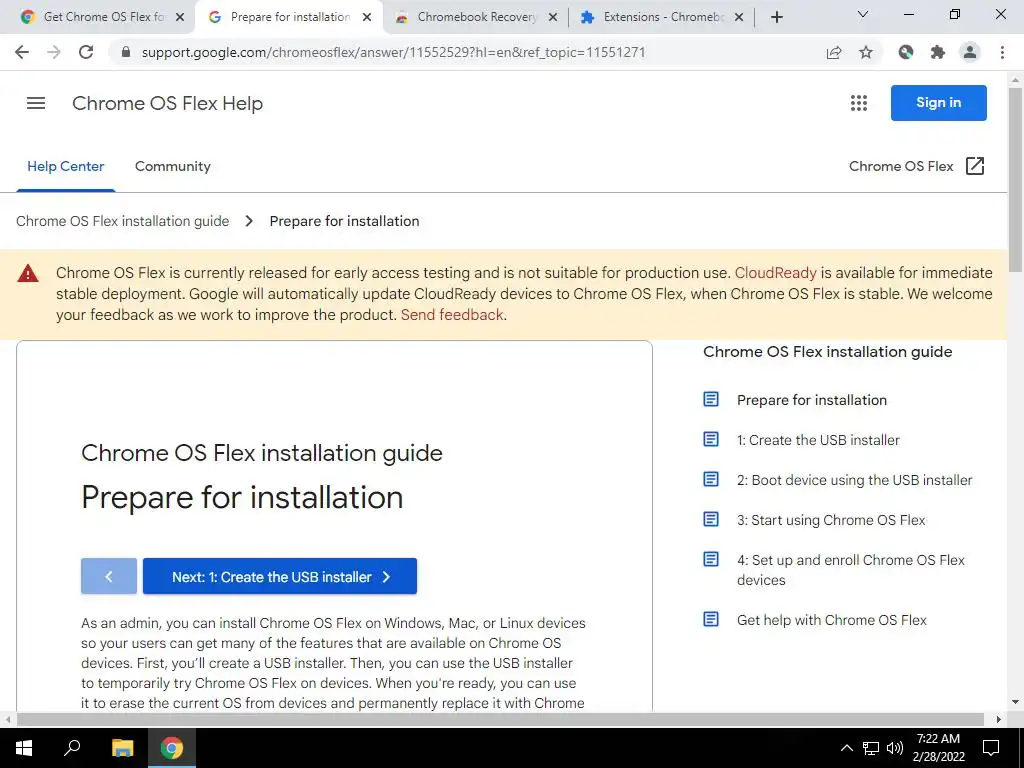
Task: Open the Help Center tab
Action: pyautogui.click(x=65, y=167)
